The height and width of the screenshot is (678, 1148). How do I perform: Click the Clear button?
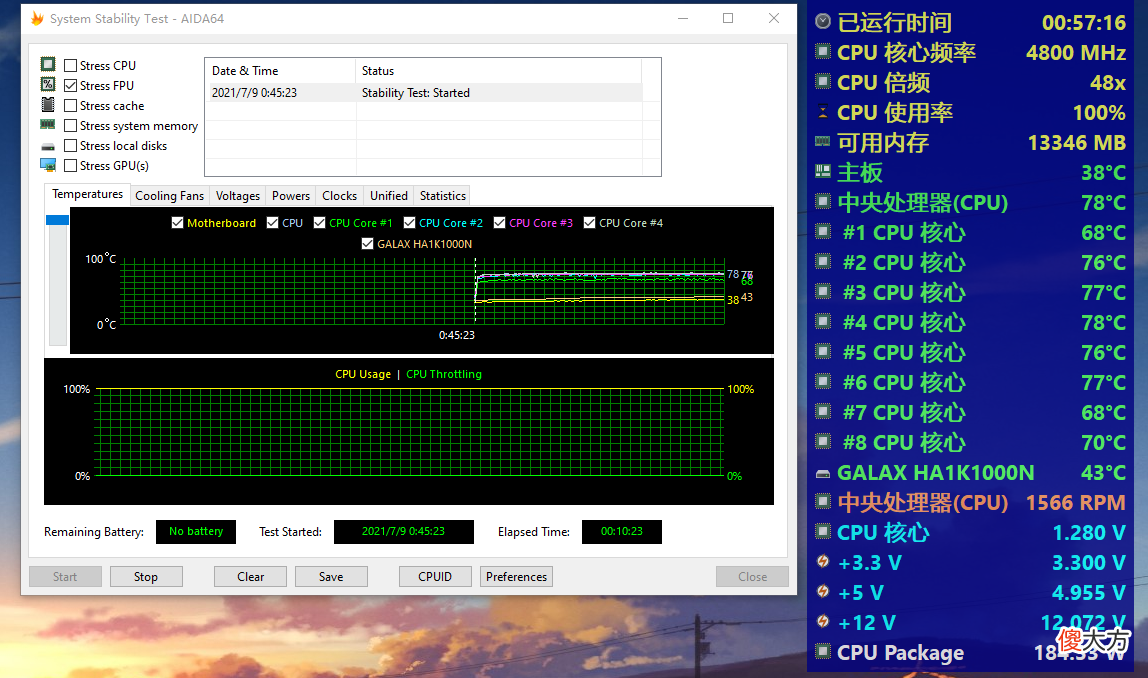[x=250, y=577]
